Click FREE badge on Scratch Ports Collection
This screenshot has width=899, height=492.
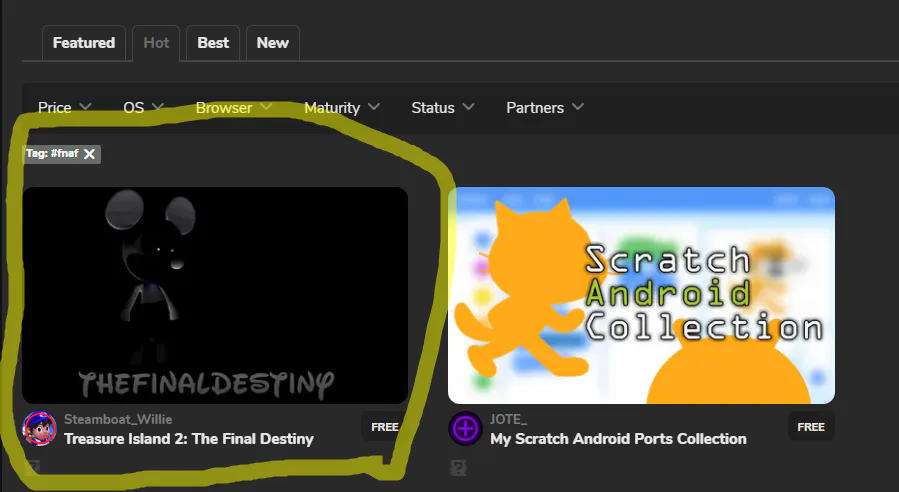click(x=811, y=427)
